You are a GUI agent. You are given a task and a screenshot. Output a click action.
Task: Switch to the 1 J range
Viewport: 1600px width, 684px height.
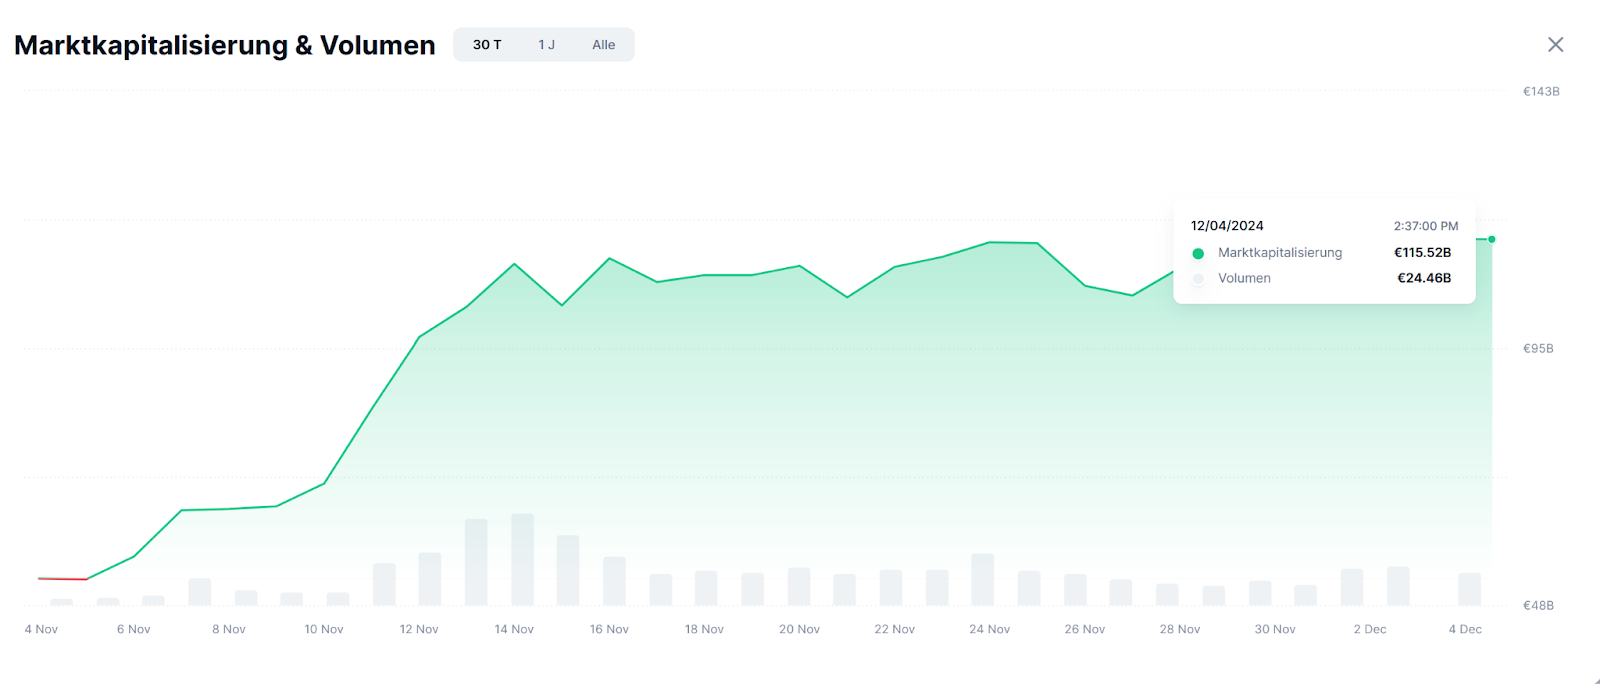click(546, 45)
